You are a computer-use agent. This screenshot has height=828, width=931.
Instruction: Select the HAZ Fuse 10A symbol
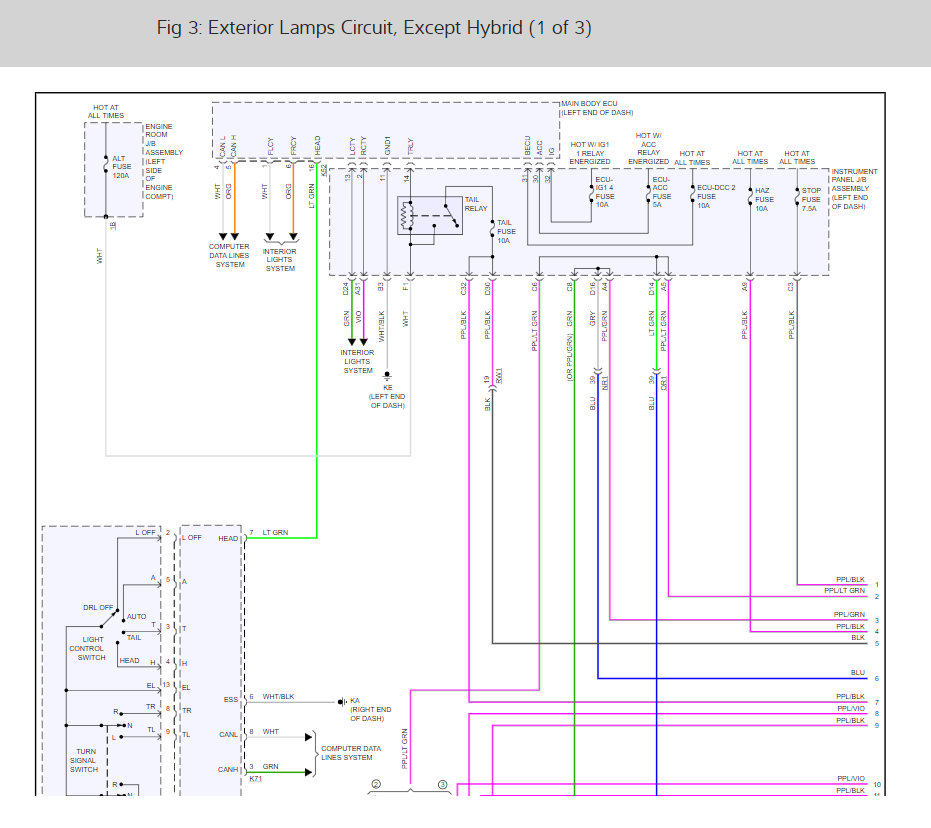[x=750, y=197]
